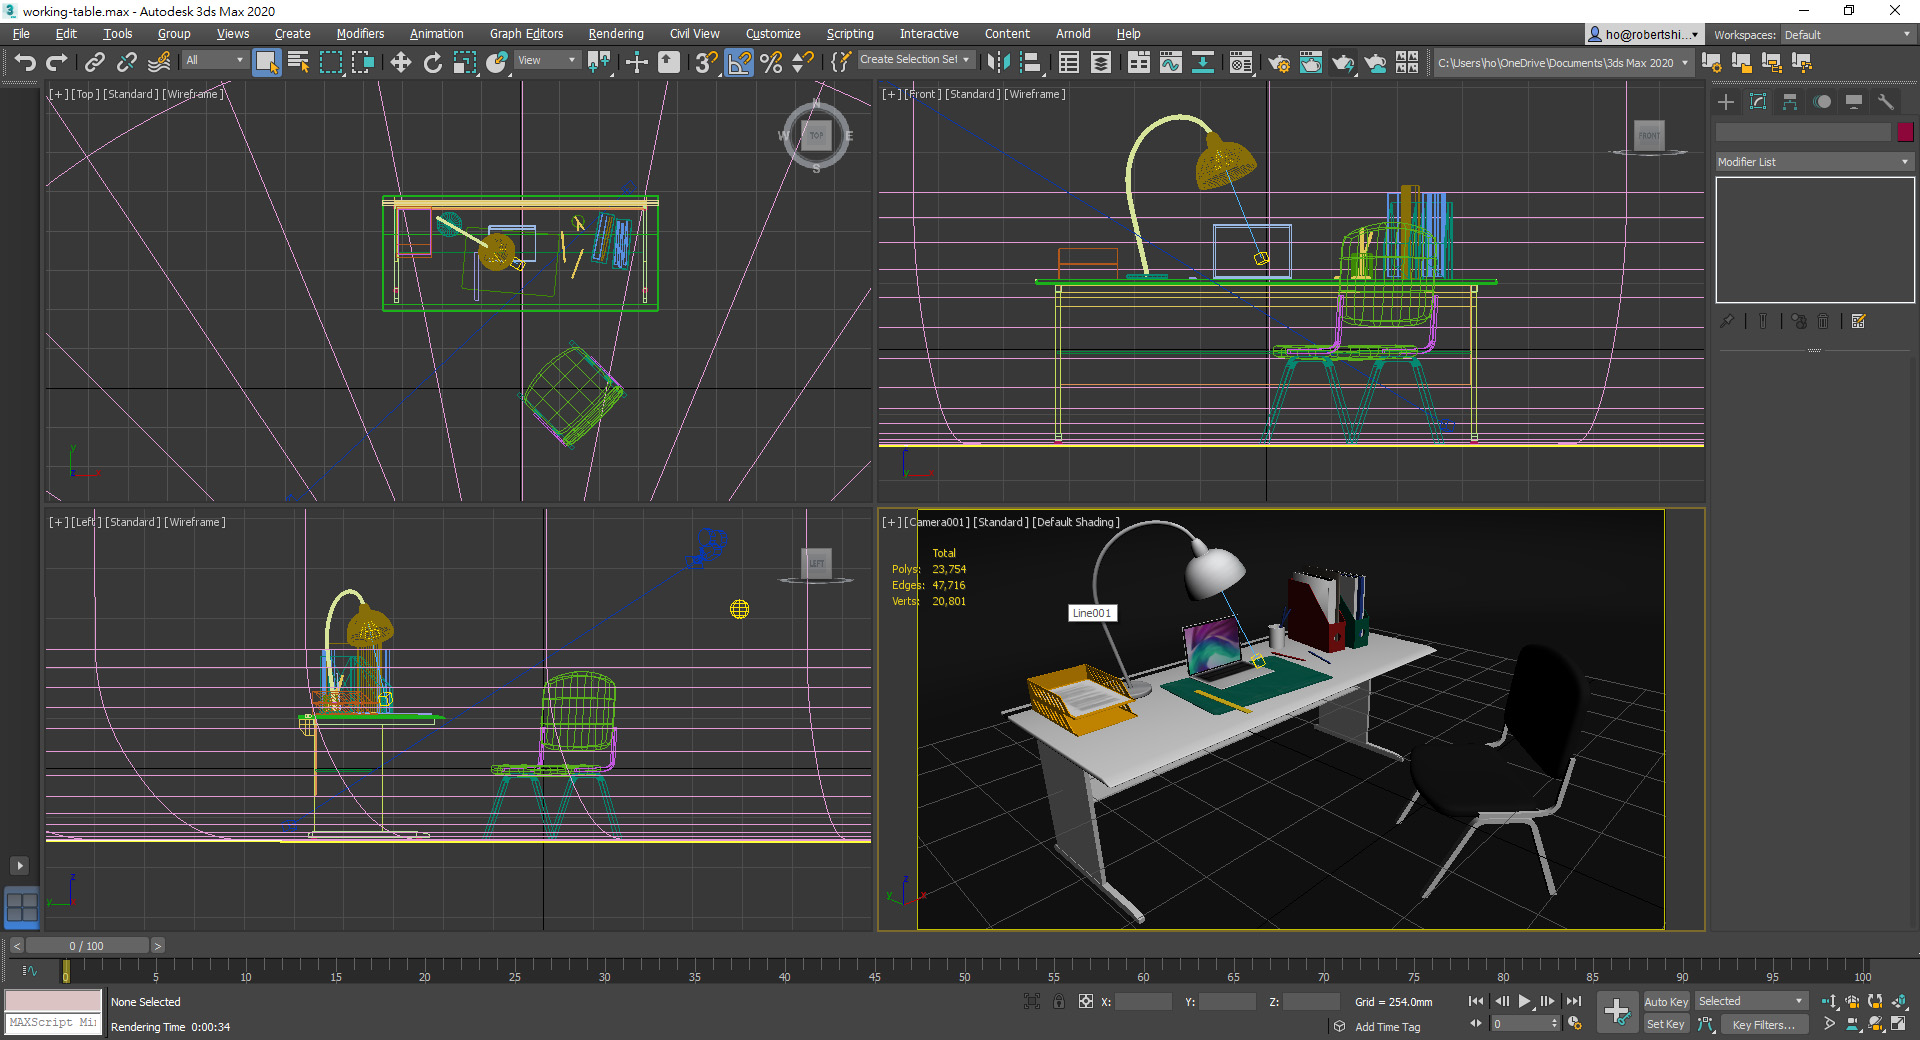The image size is (1920, 1040).
Task: Open the Create tab in command panel
Action: point(1726,102)
